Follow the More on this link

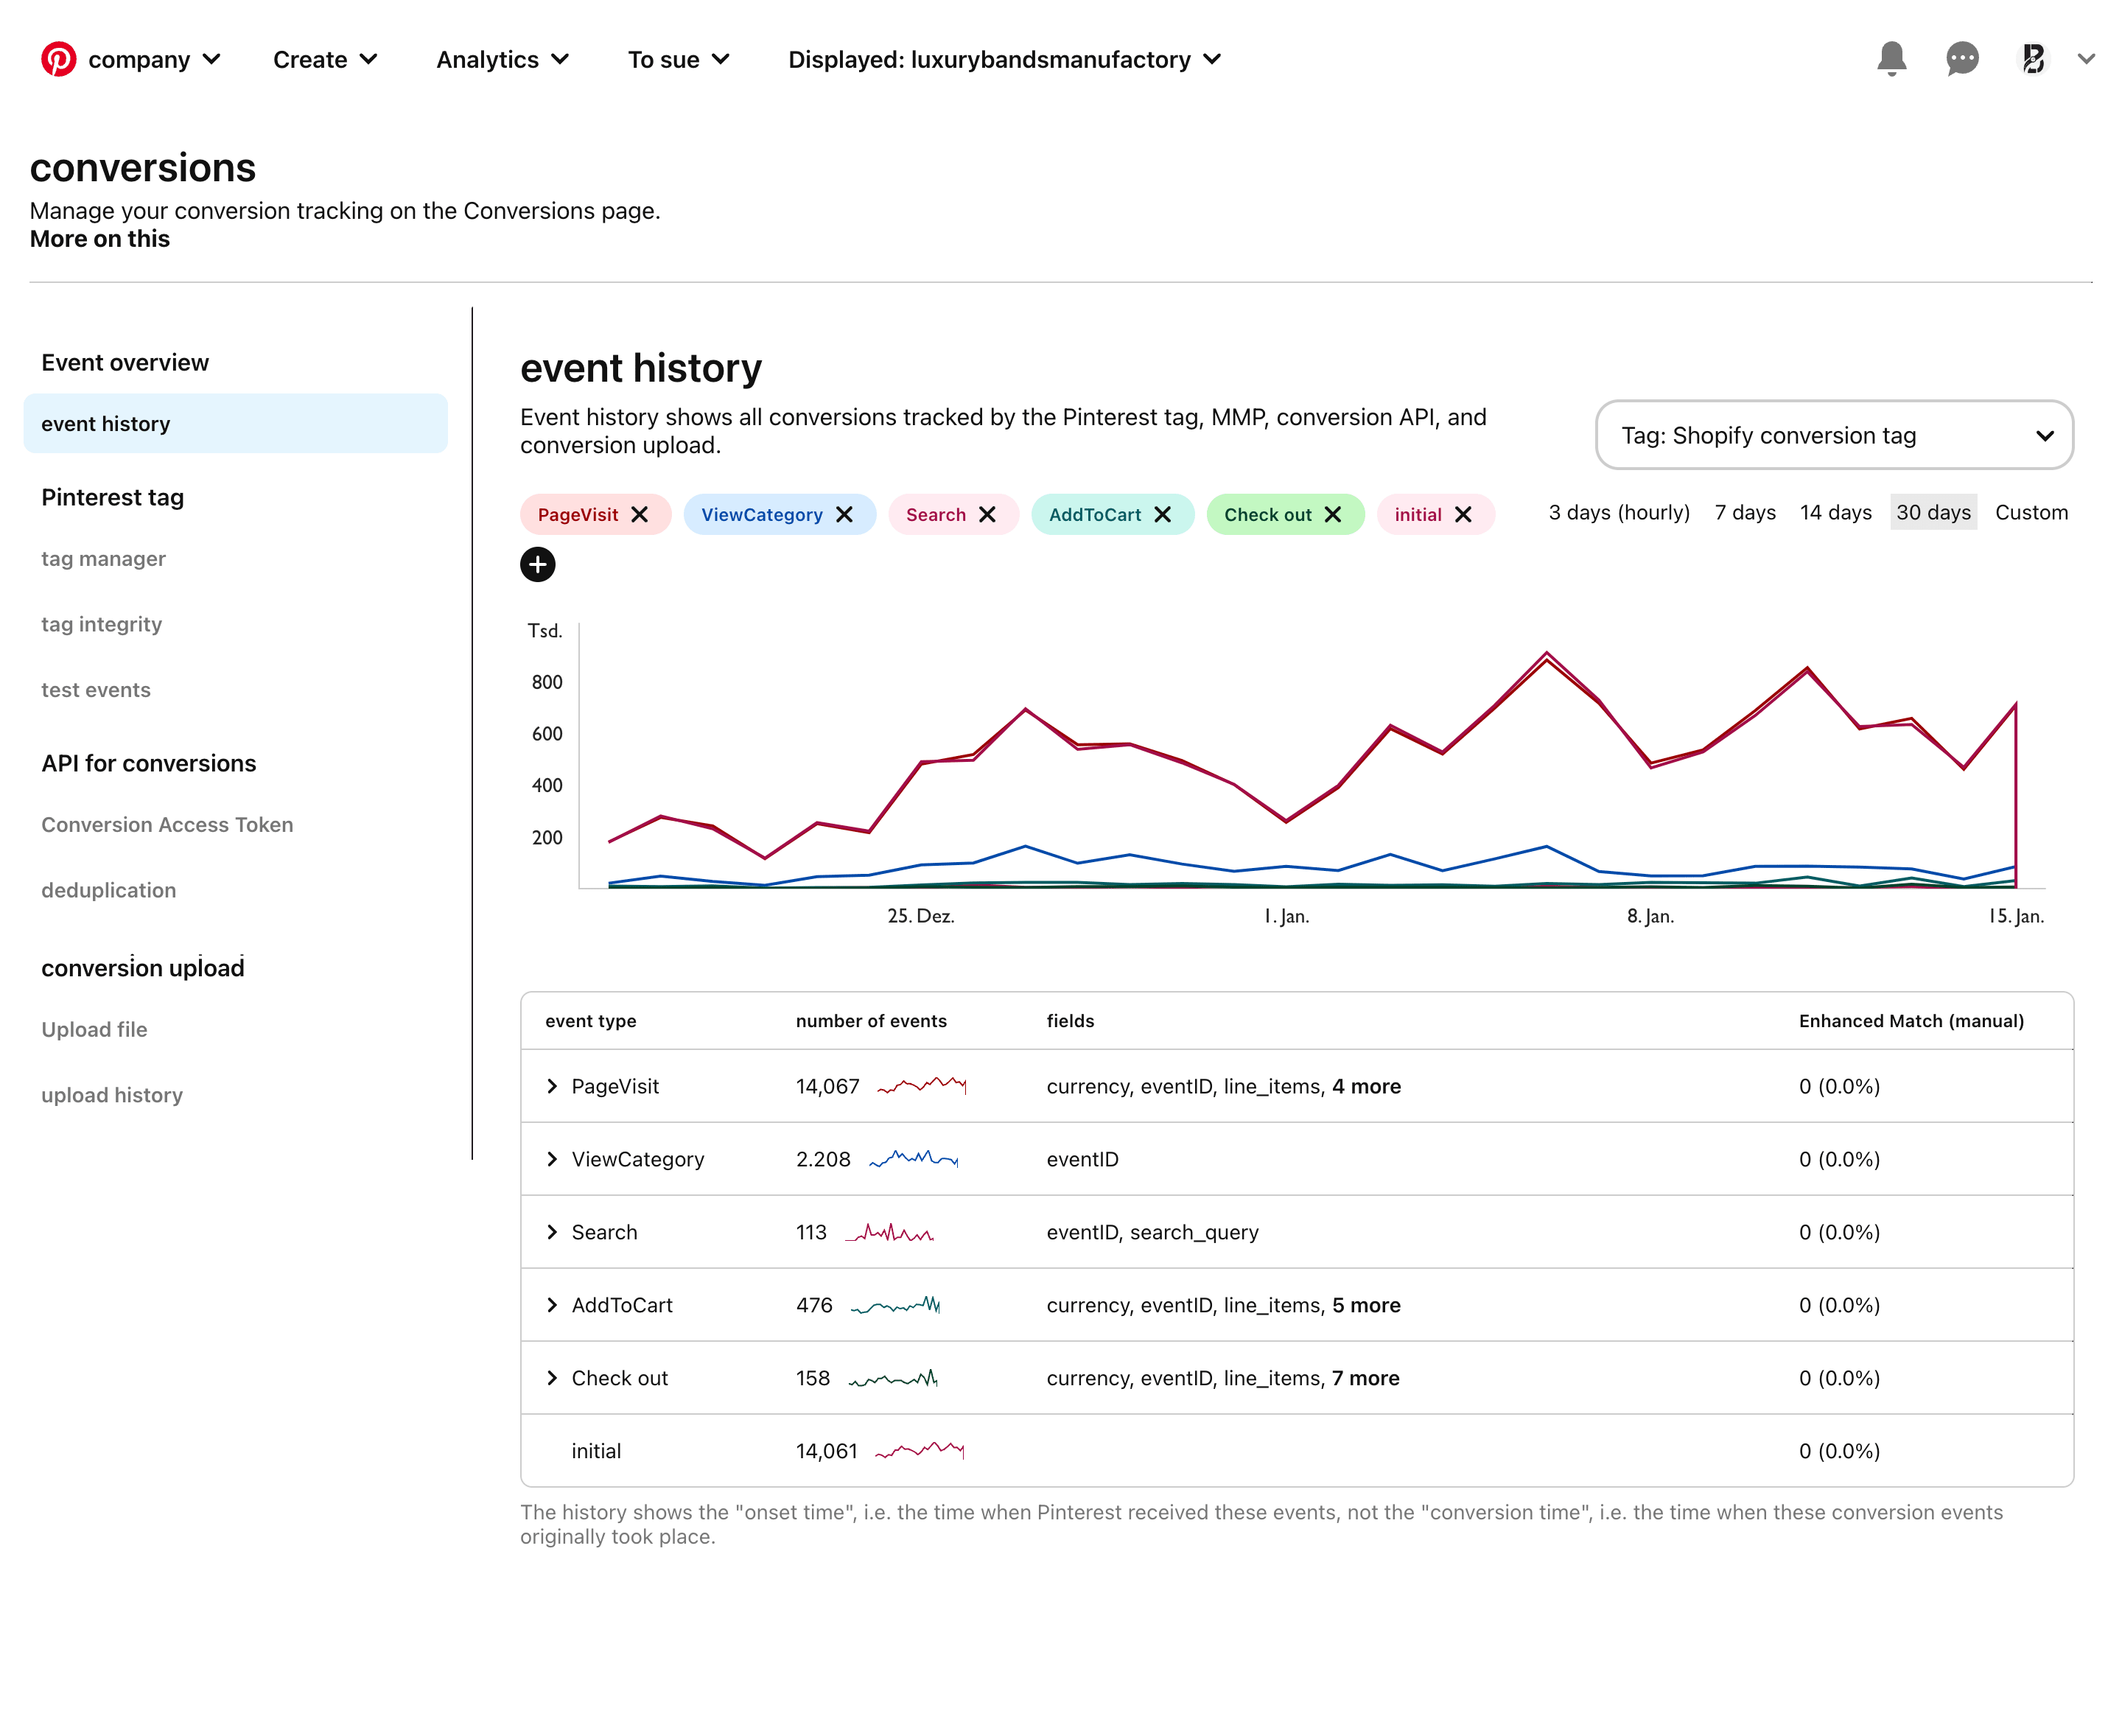[100, 239]
